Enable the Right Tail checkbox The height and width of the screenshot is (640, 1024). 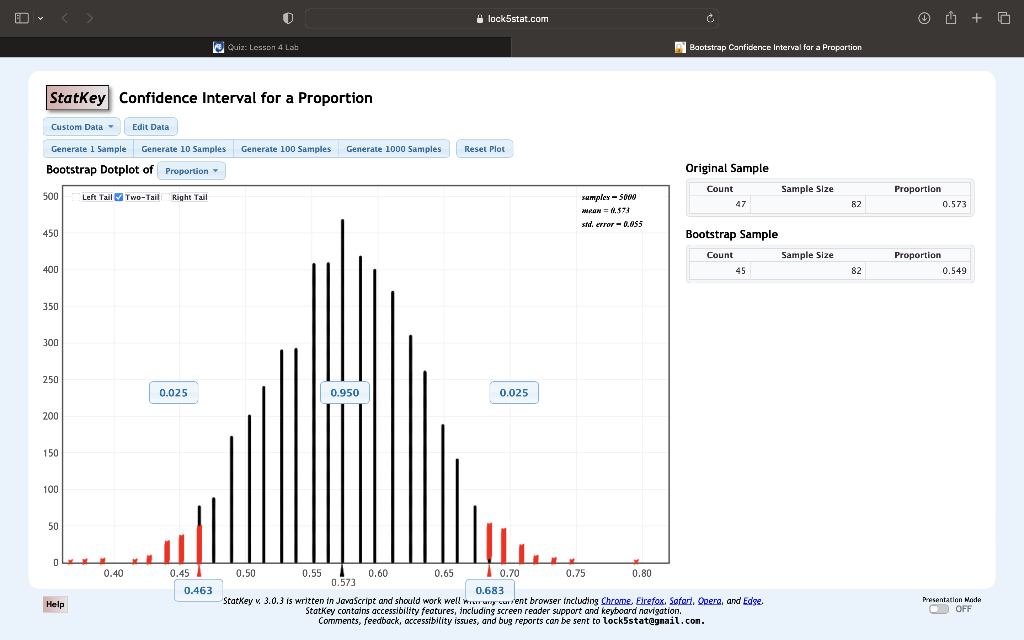(167, 197)
